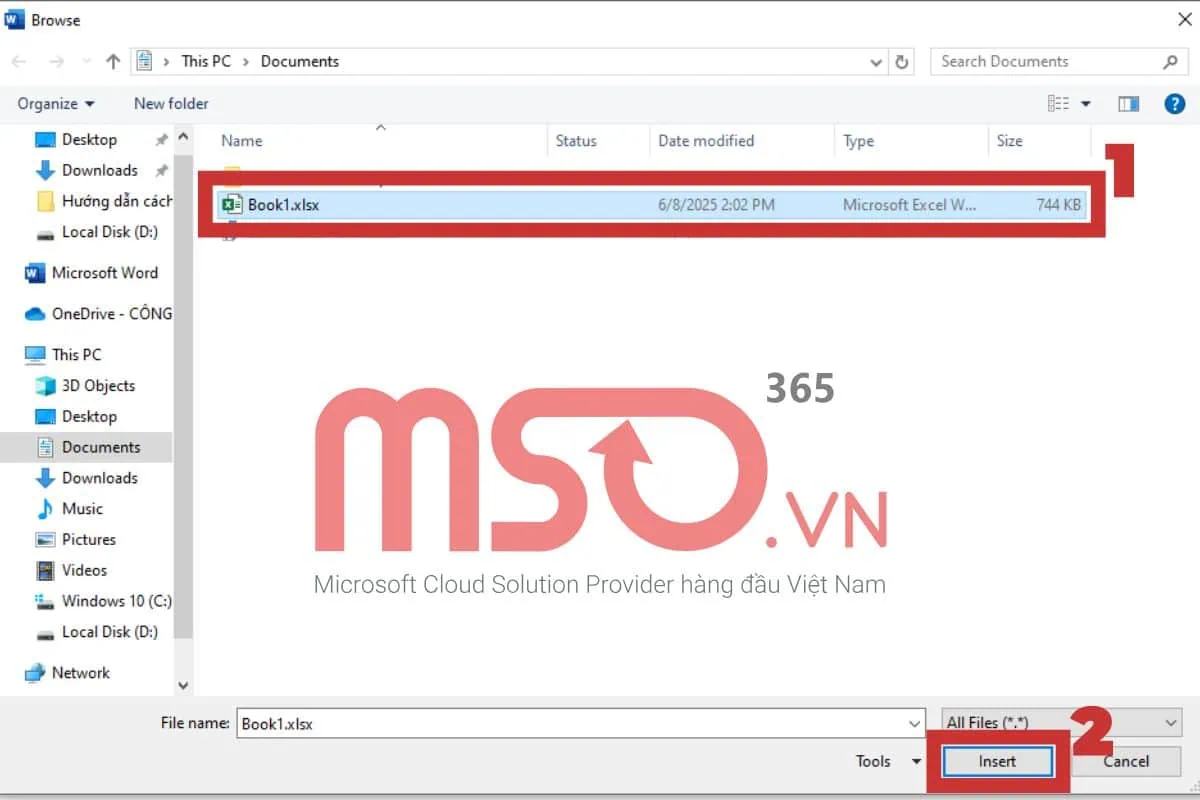Viewport: 1200px width, 800px height.
Task: Click the sidebar vertical scrollbar
Action: click(x=184, y=400)
